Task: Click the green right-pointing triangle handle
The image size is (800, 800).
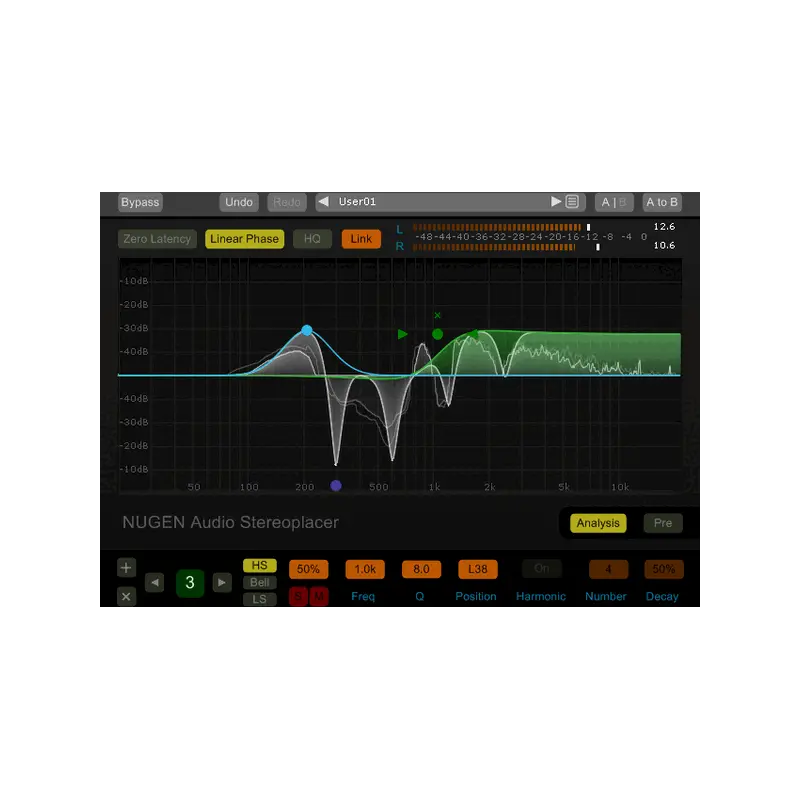Action: pyautogui.click(x=403, y=334)
